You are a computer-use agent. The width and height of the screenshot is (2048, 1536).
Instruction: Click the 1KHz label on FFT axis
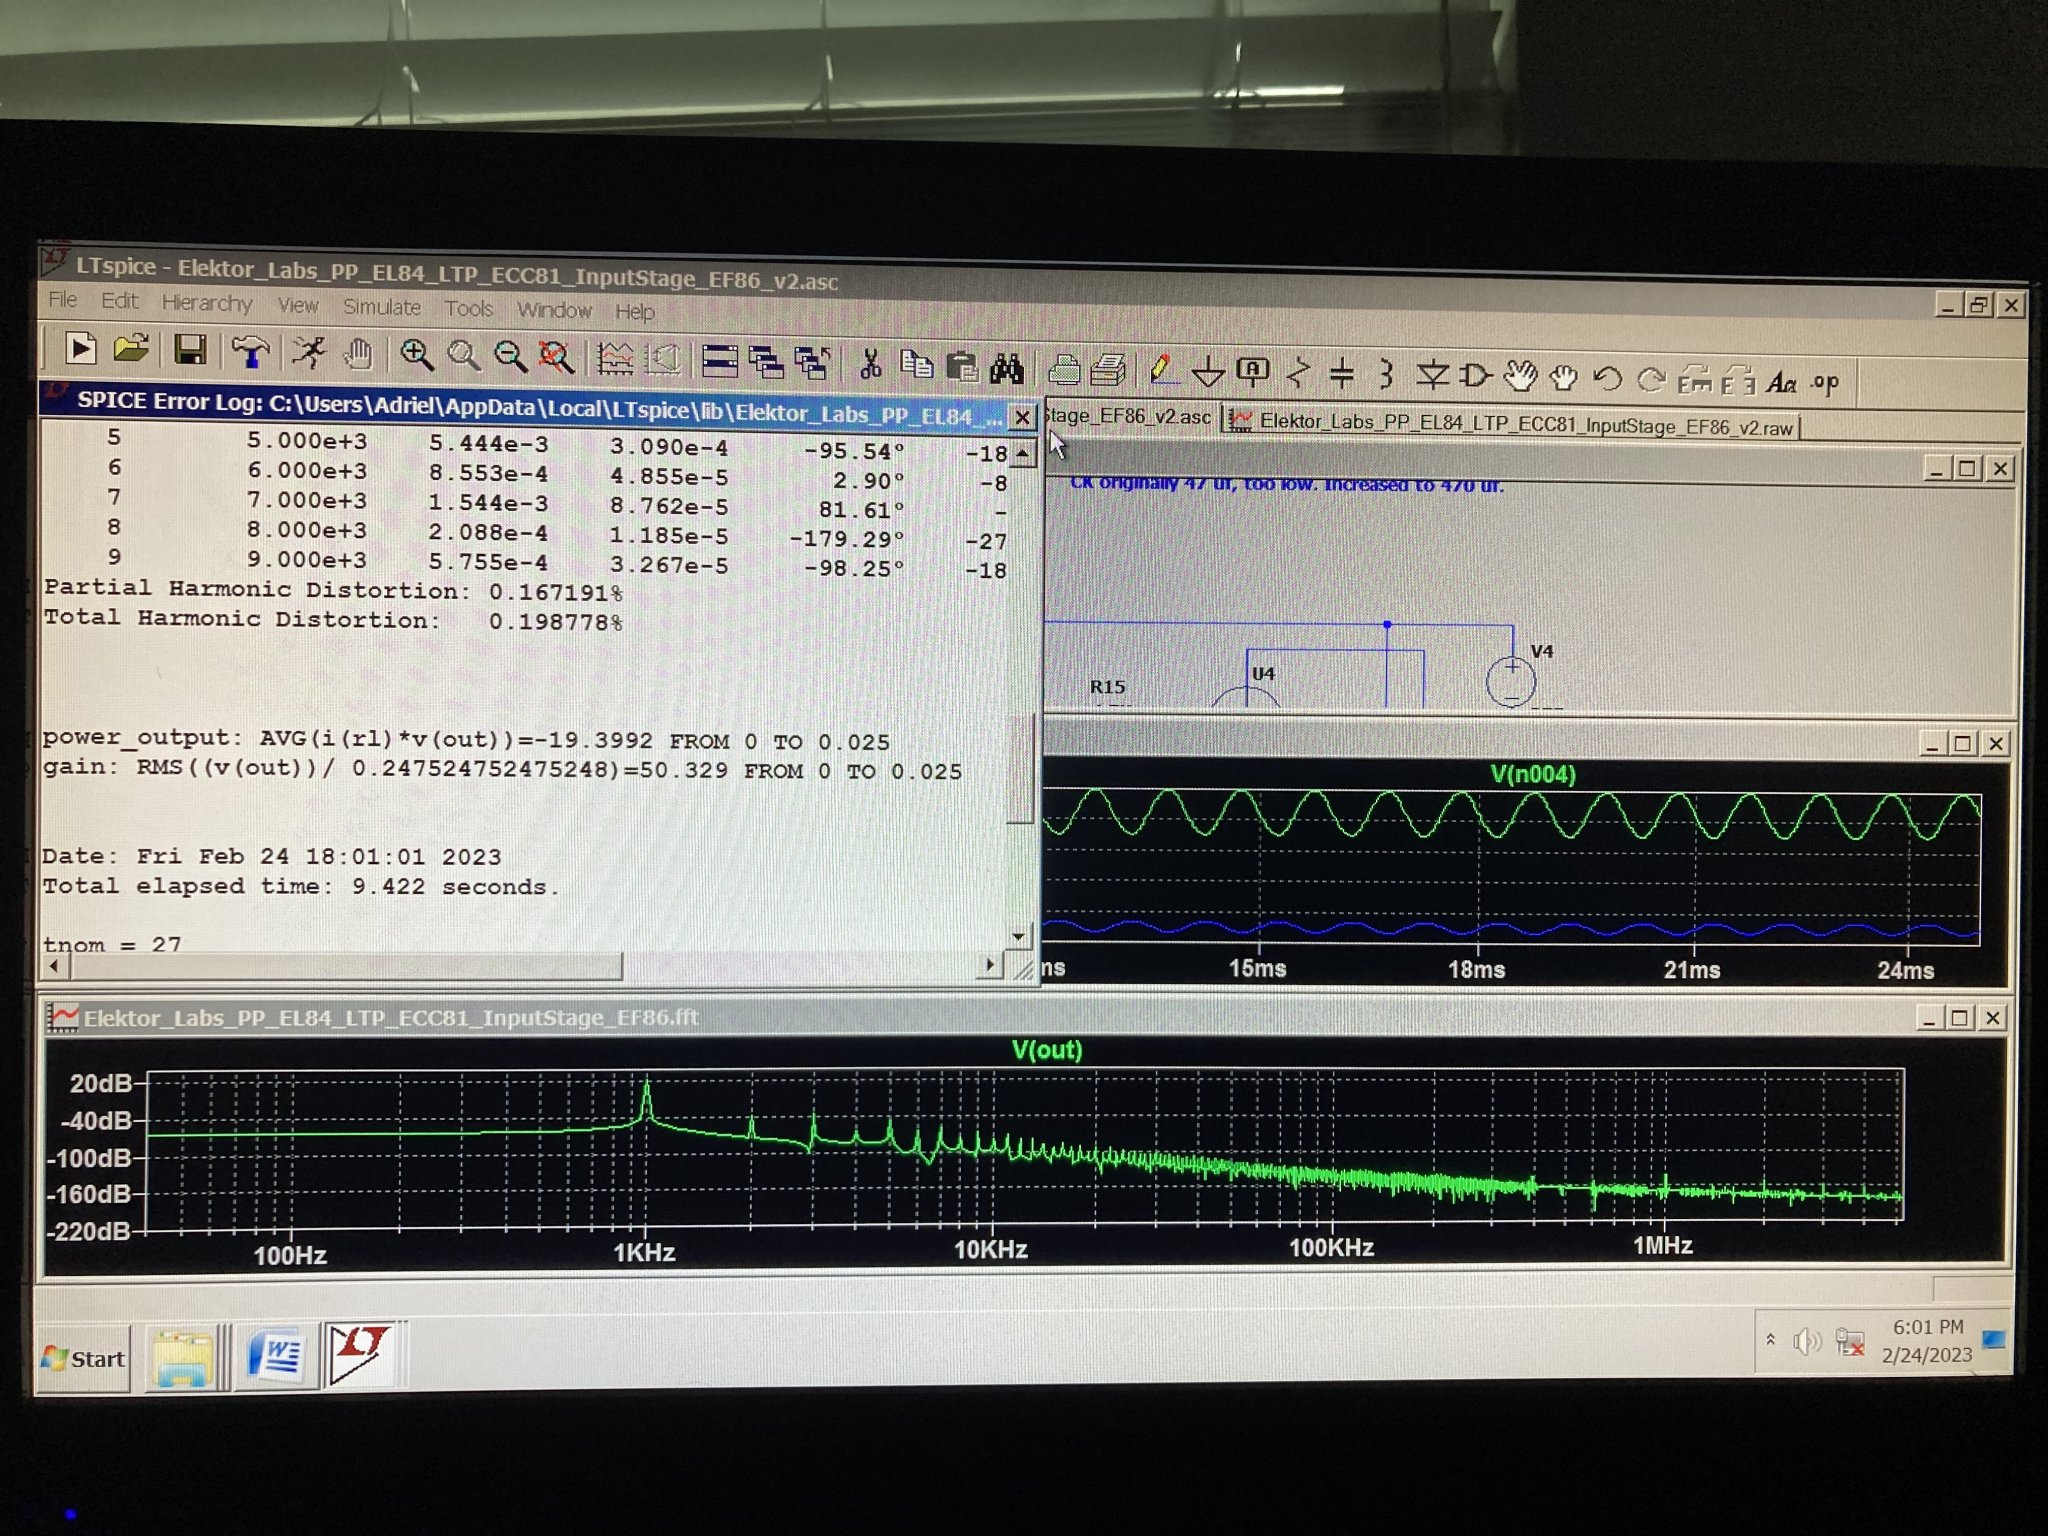(644, 1252)
